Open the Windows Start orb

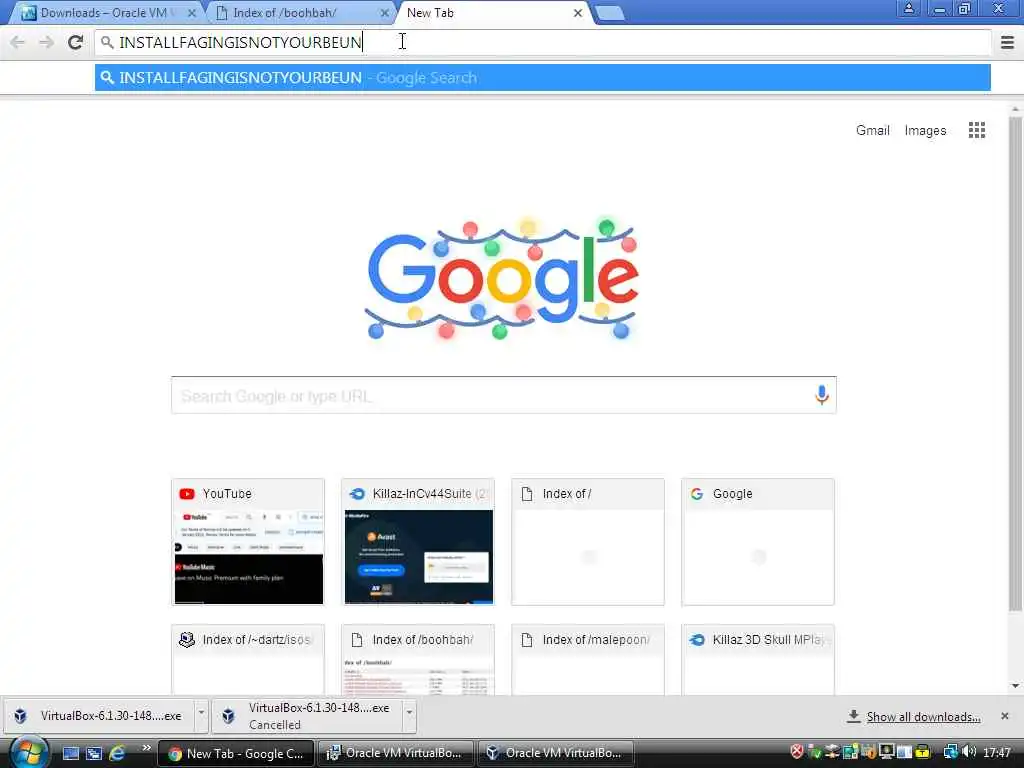27,753
